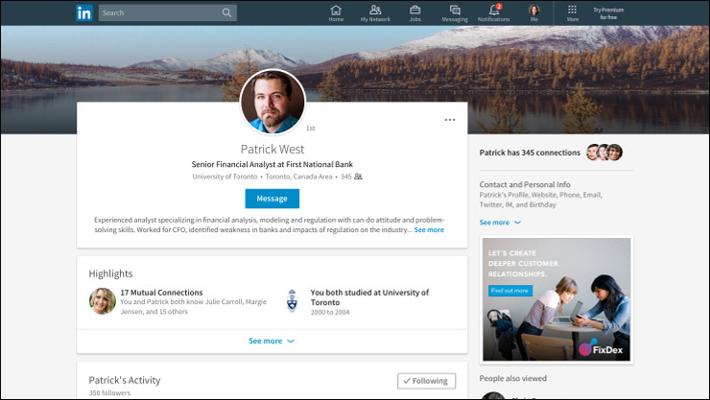Viewport: 710px width, 400px height.
Task: Click into the Search input field
Action: coord(160,13)
